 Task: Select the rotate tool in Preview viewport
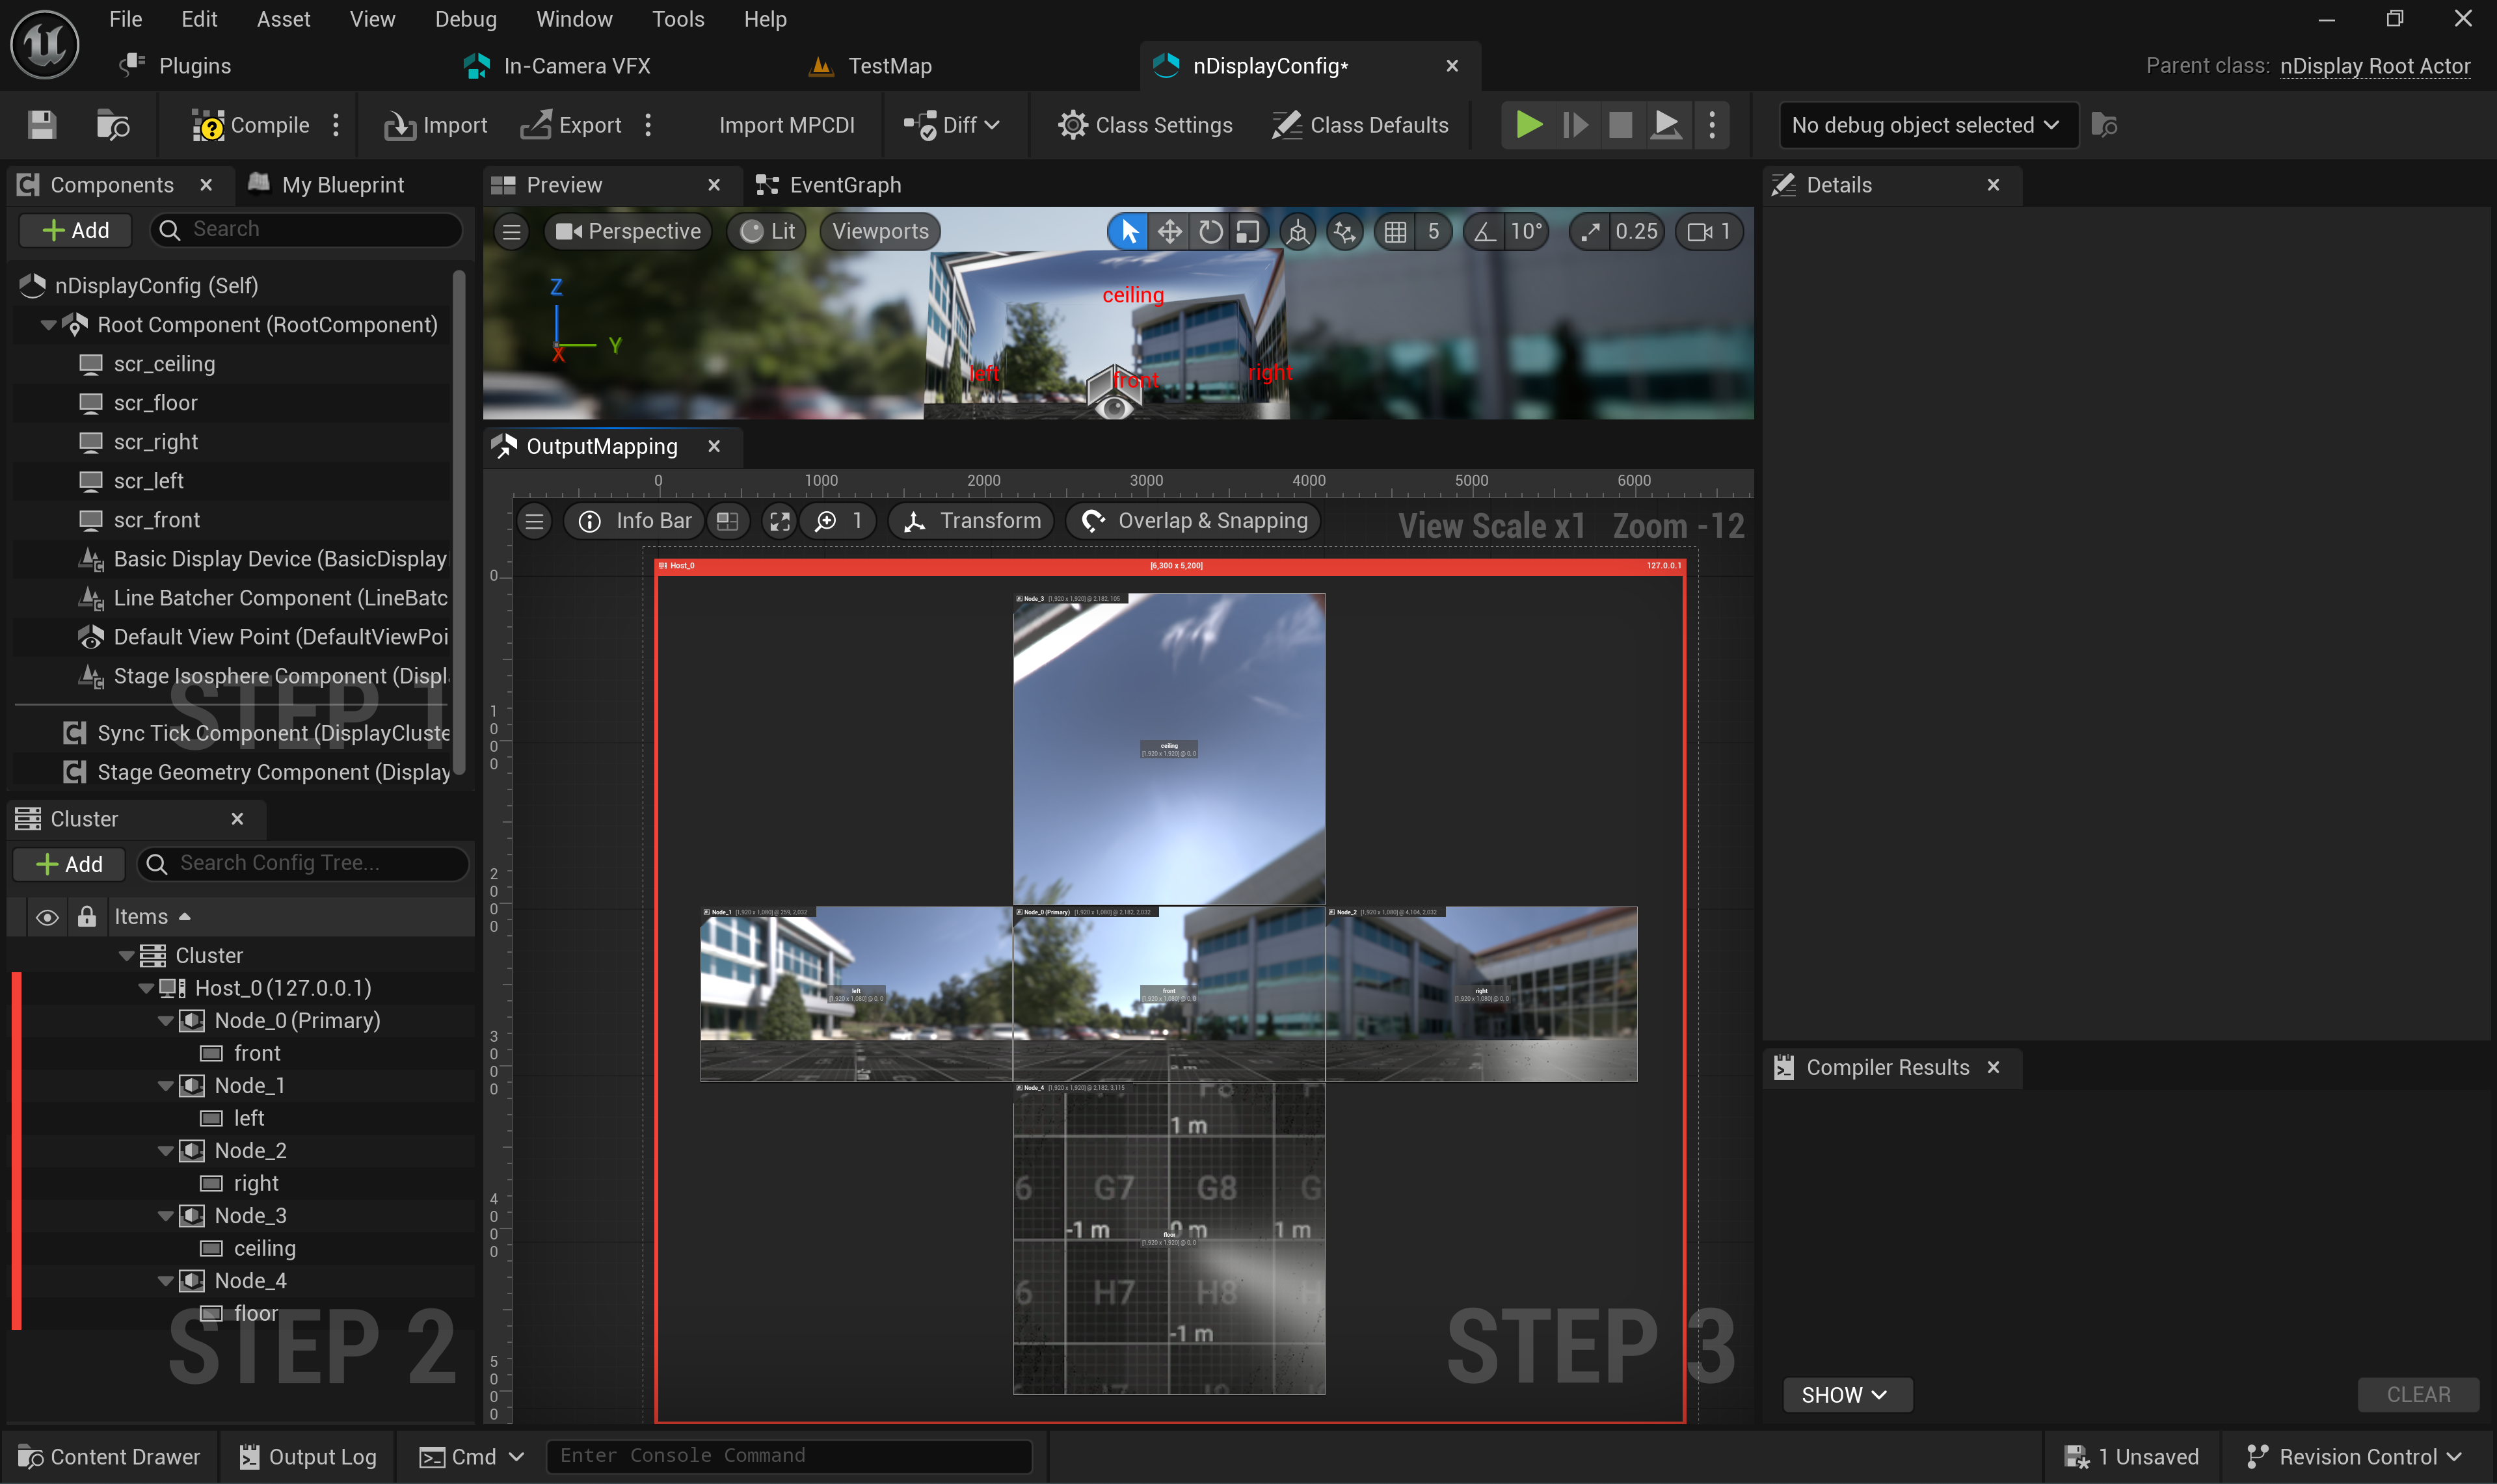1210,232
